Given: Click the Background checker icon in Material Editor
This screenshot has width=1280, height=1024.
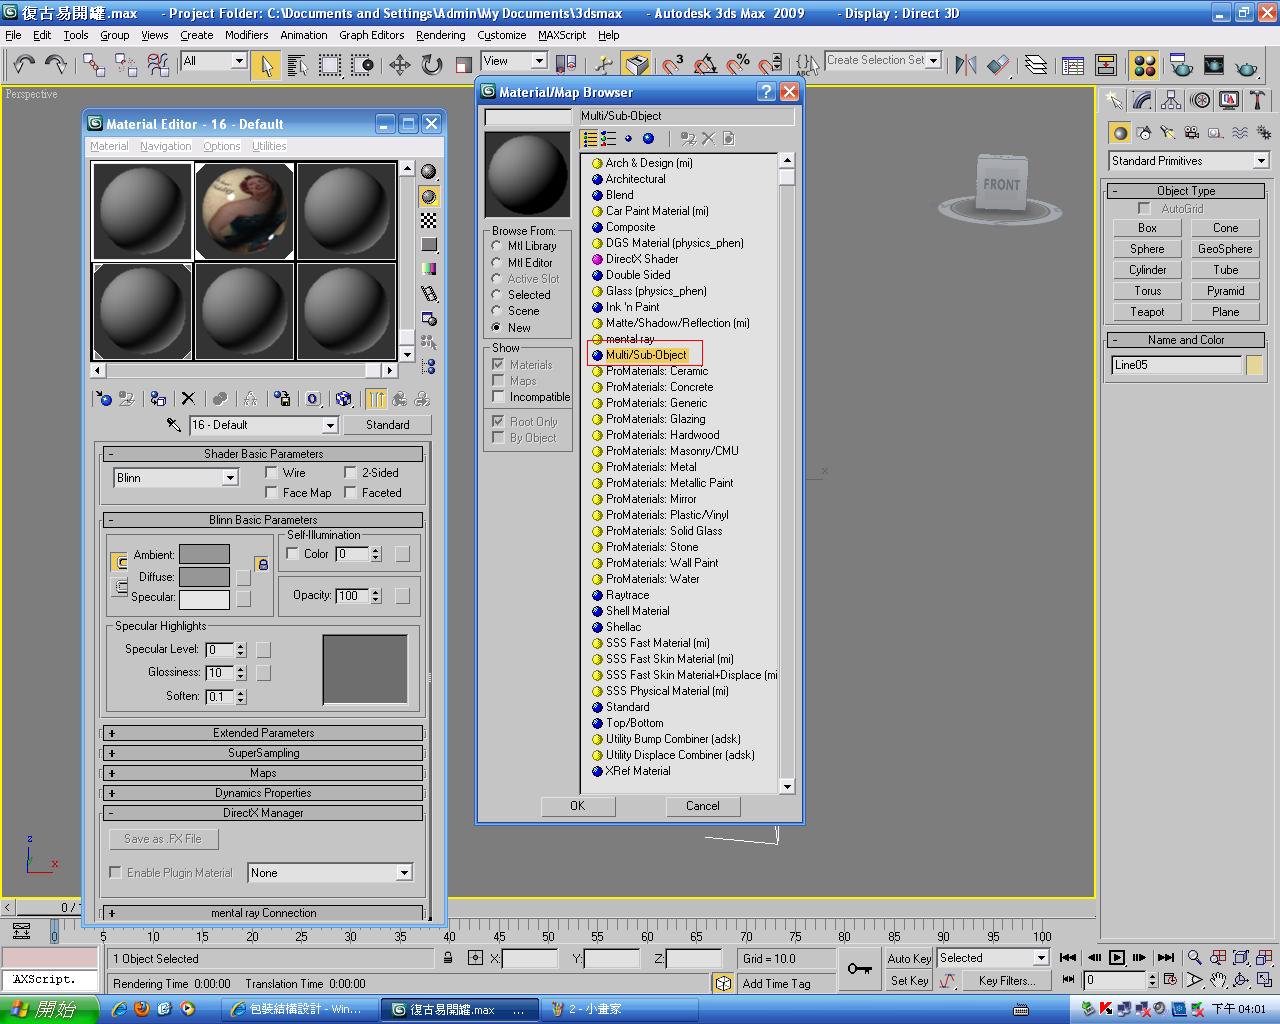Looking at the screenshot, I should pyautogui.click(x=429, y=220).
